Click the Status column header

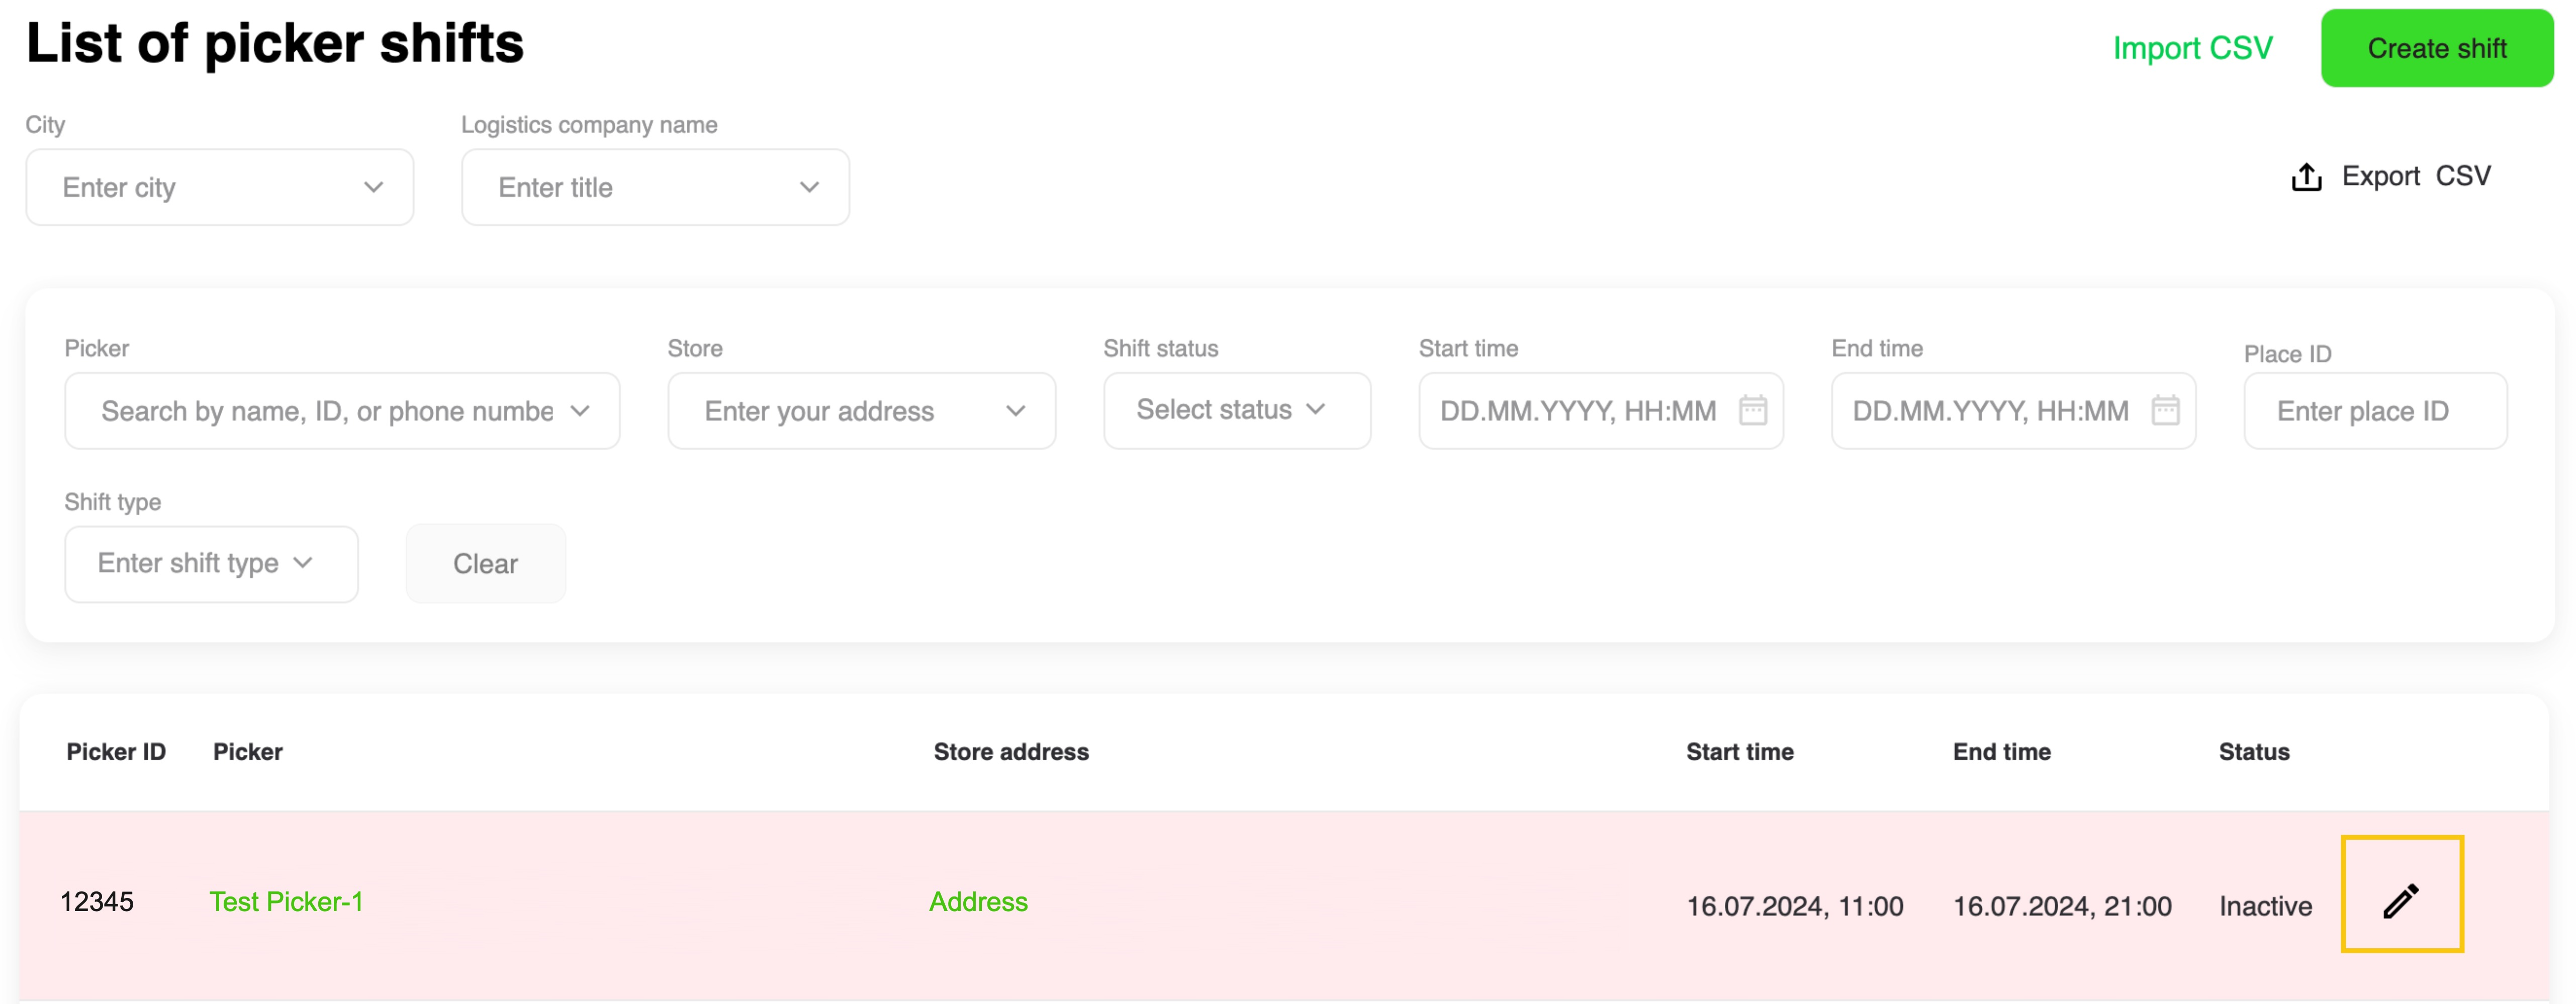pos(2253,751)
